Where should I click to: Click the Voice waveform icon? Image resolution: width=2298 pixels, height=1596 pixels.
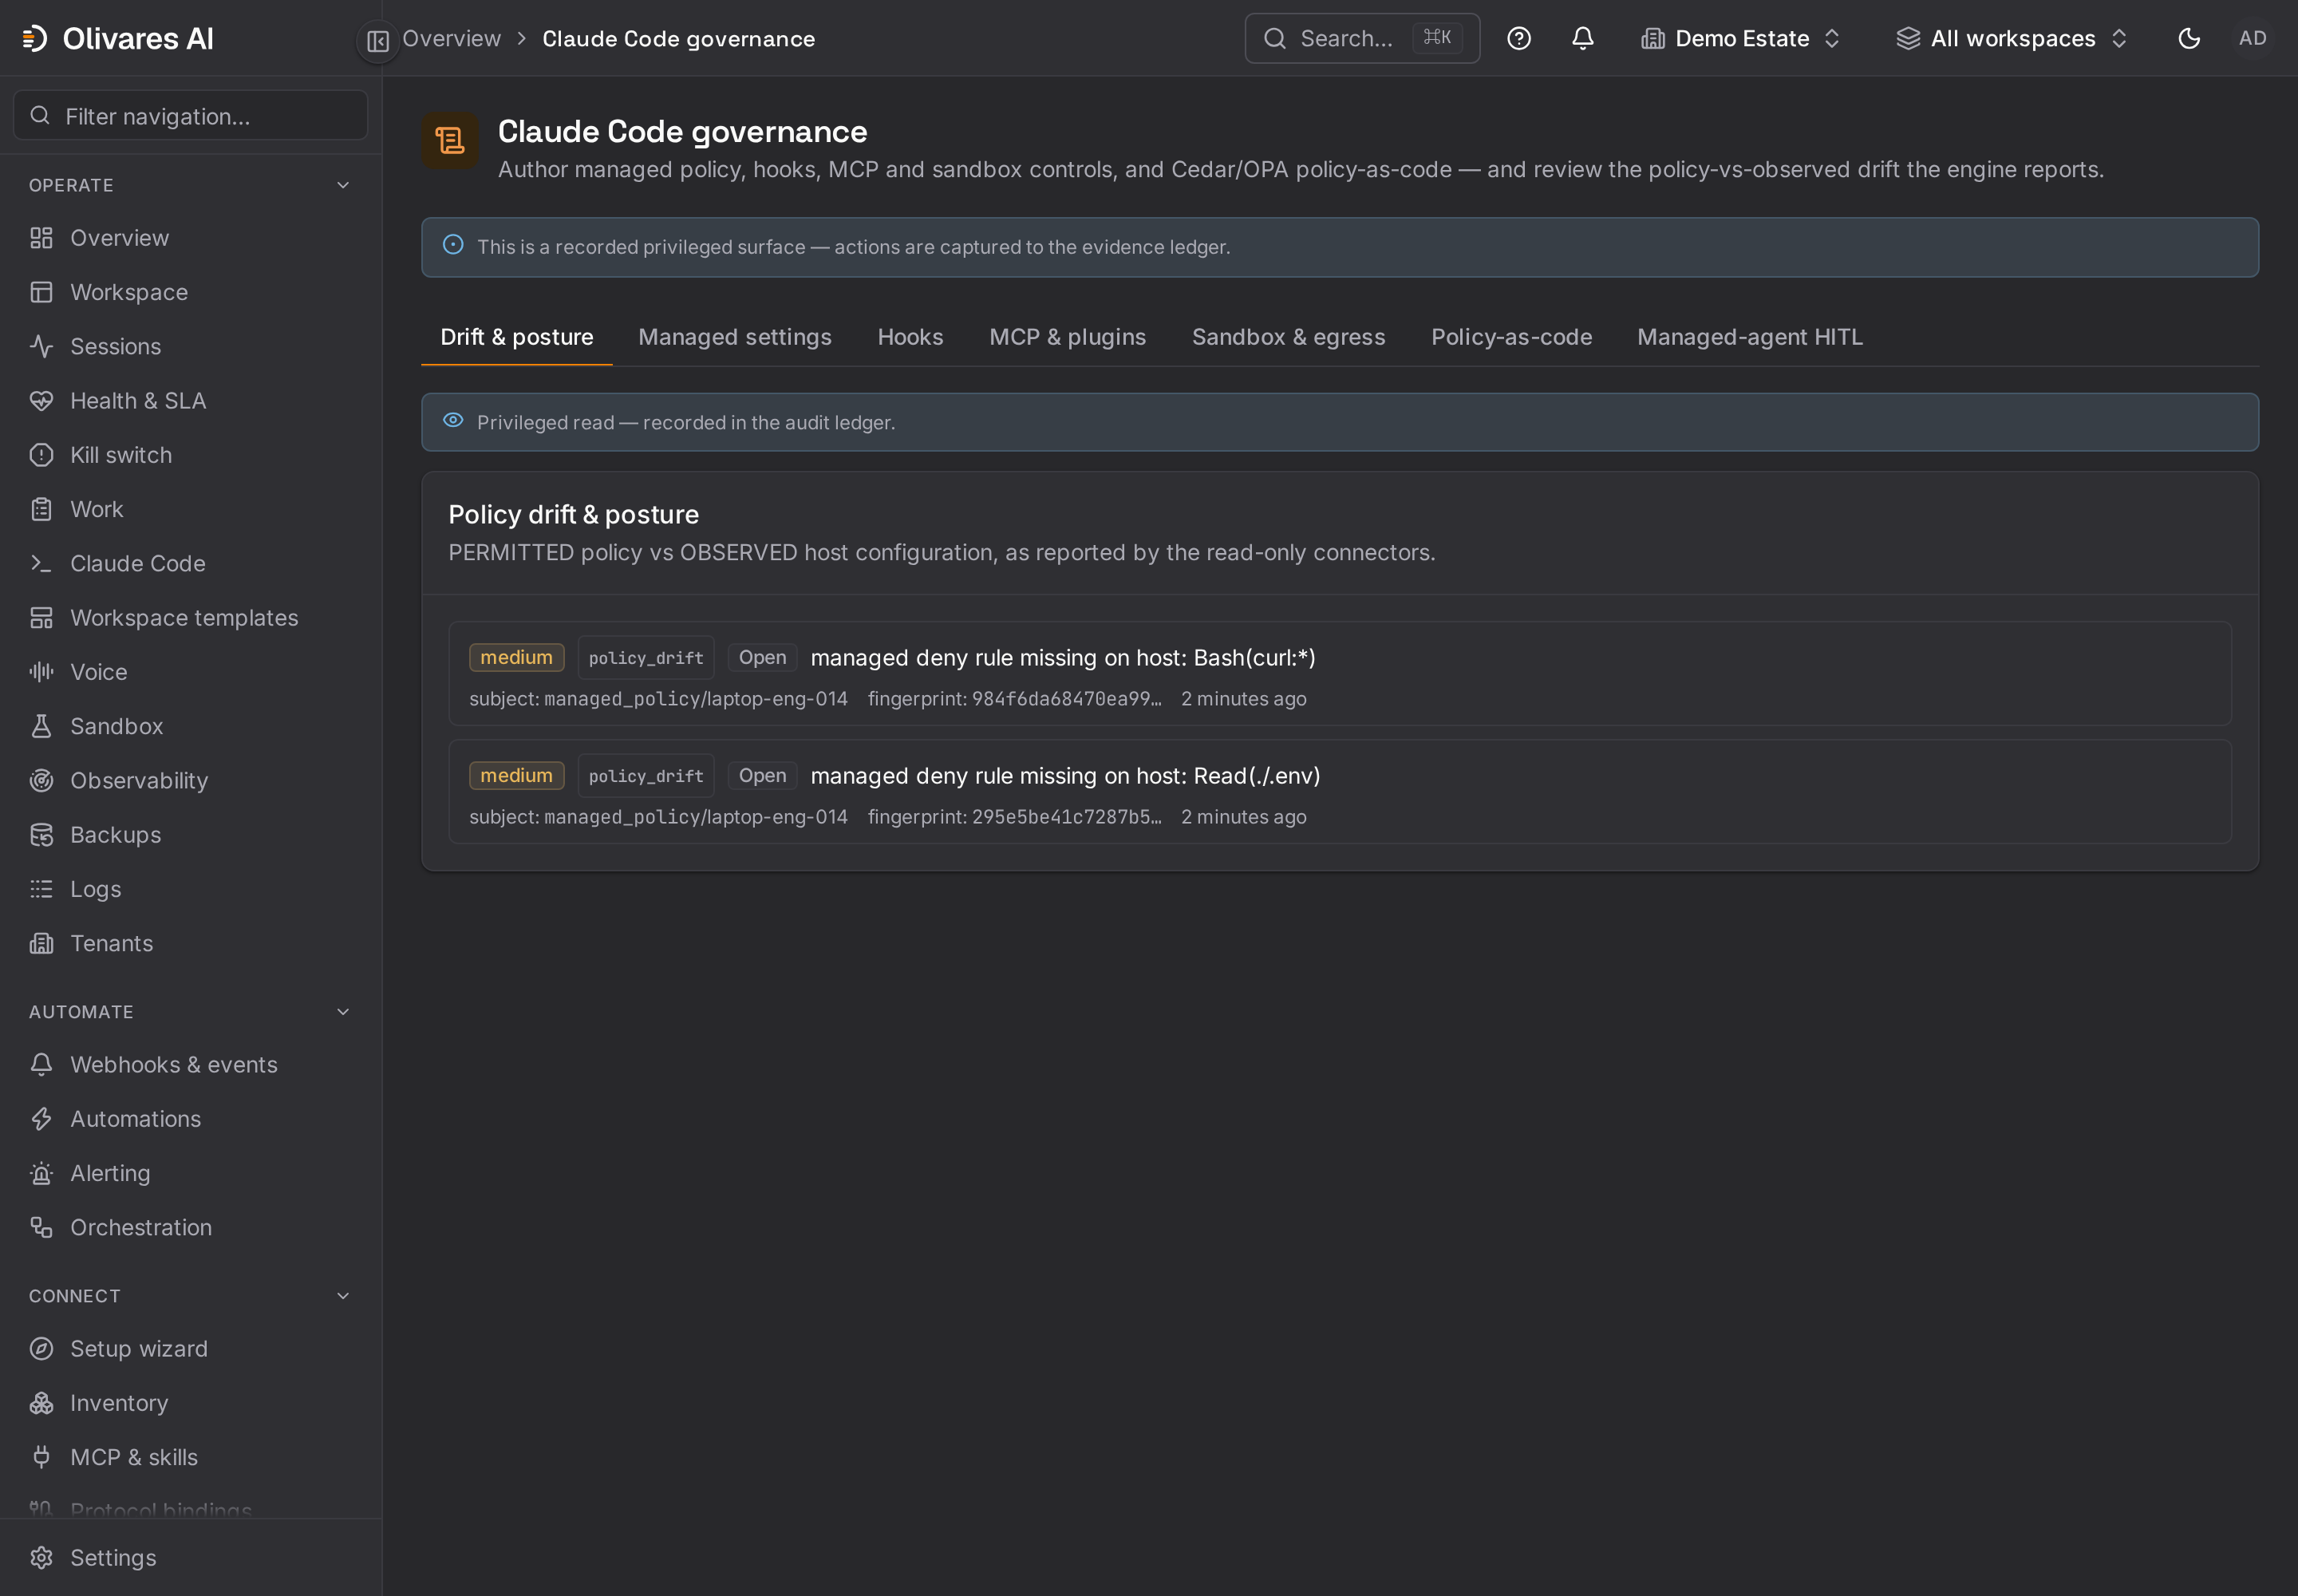click(41, 672)
